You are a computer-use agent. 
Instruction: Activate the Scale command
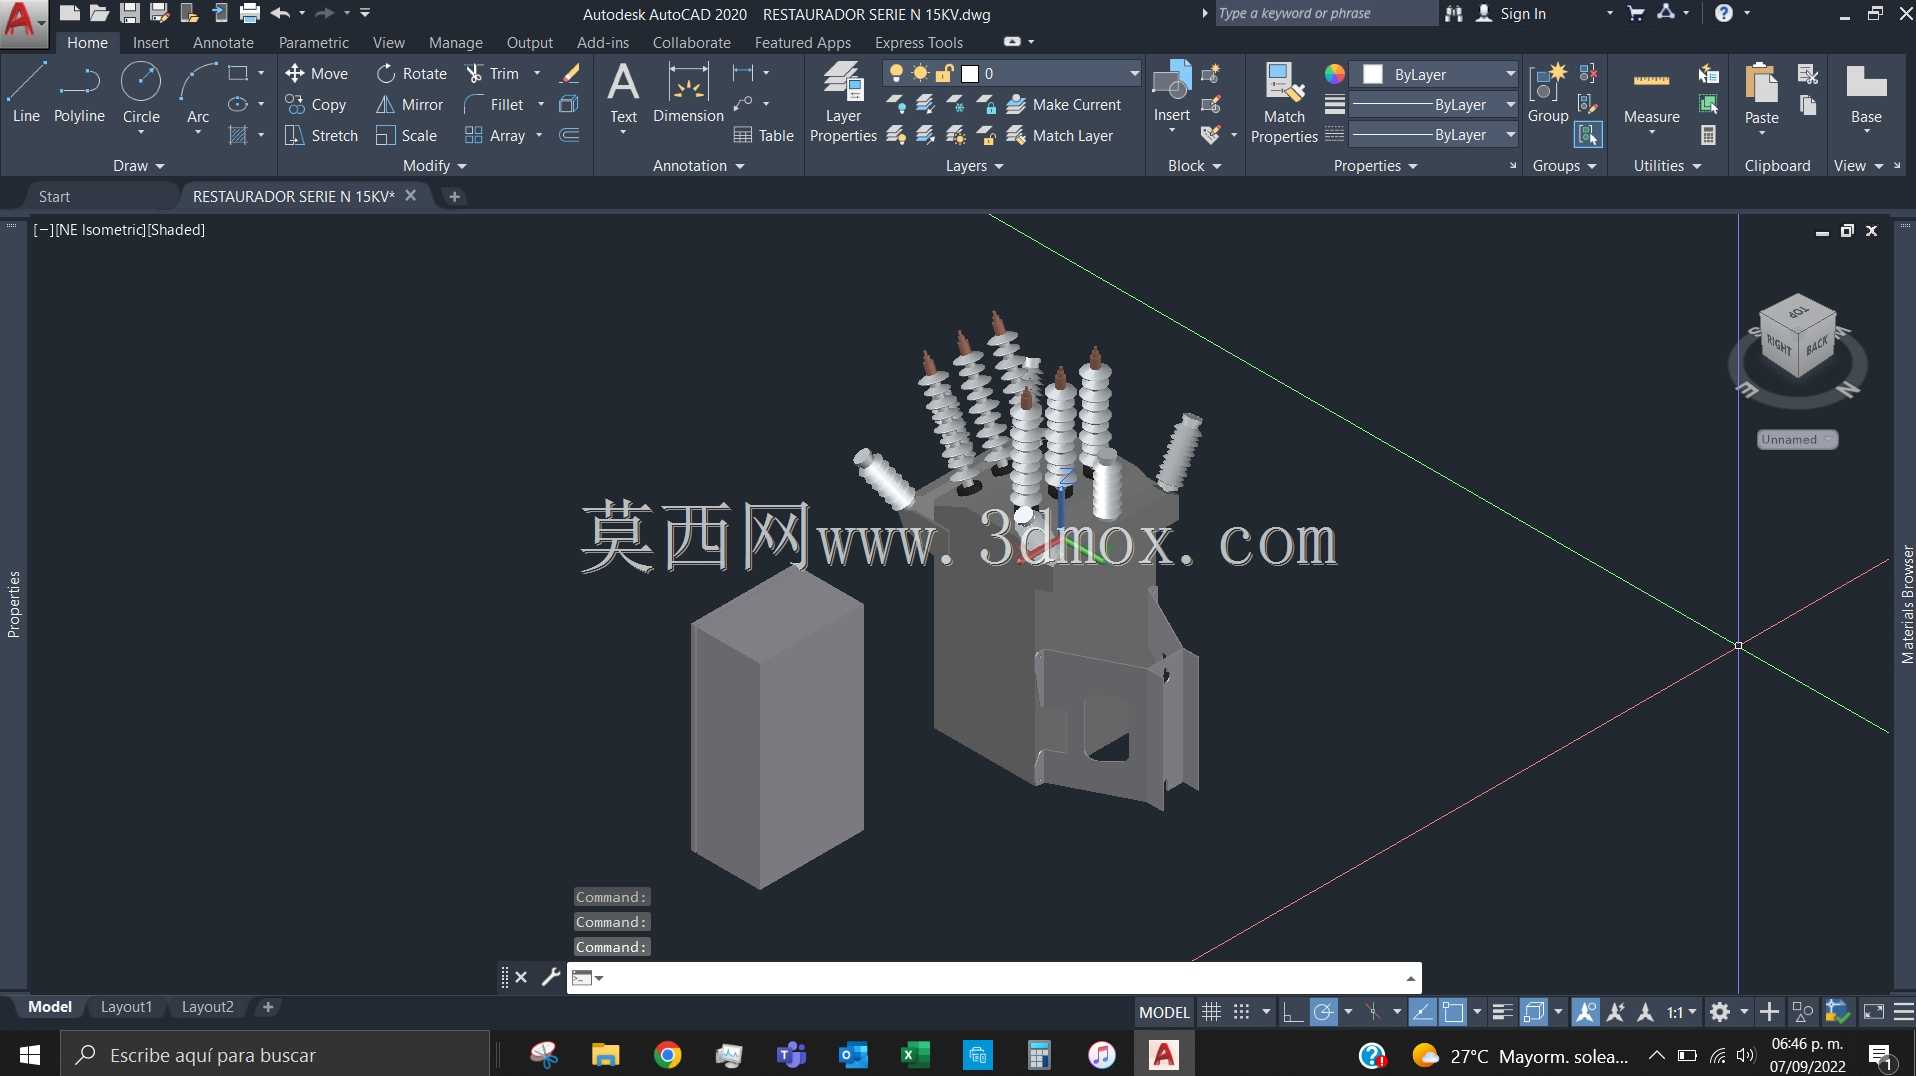click(x=406, y=135)
